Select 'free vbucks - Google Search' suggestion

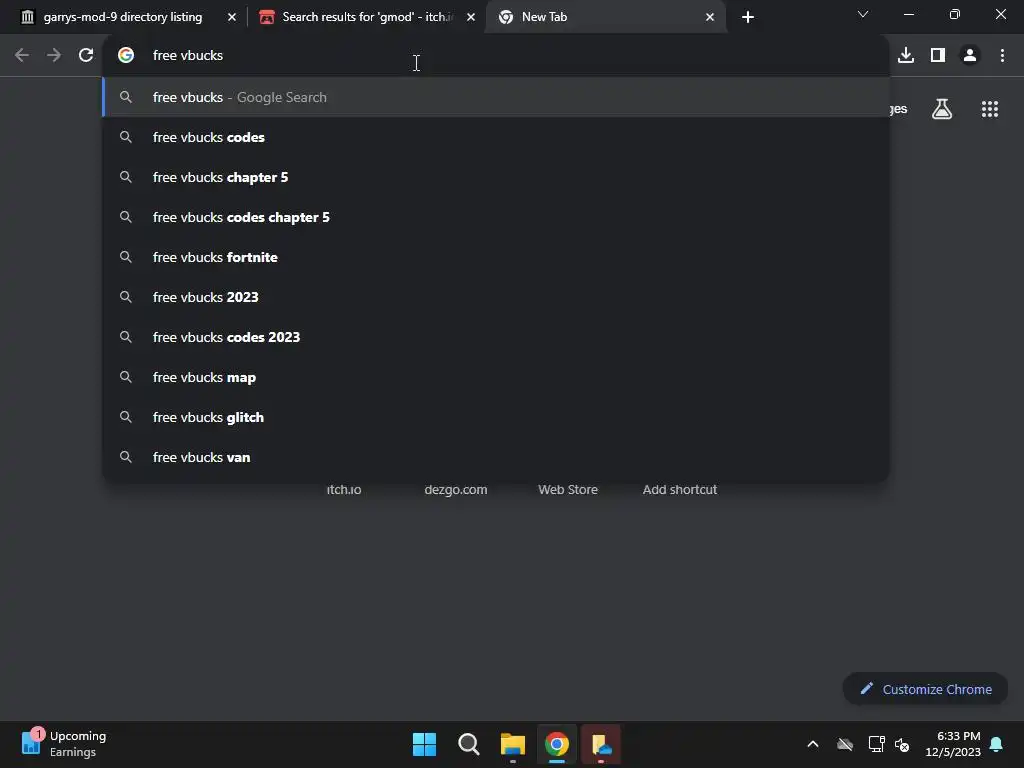tap(496, 97)
